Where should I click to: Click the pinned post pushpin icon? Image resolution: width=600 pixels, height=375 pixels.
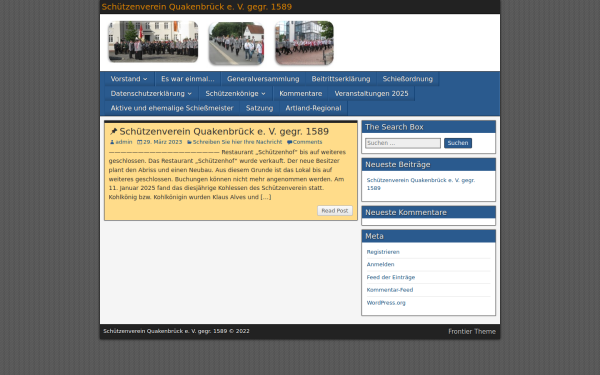point(113,132)
